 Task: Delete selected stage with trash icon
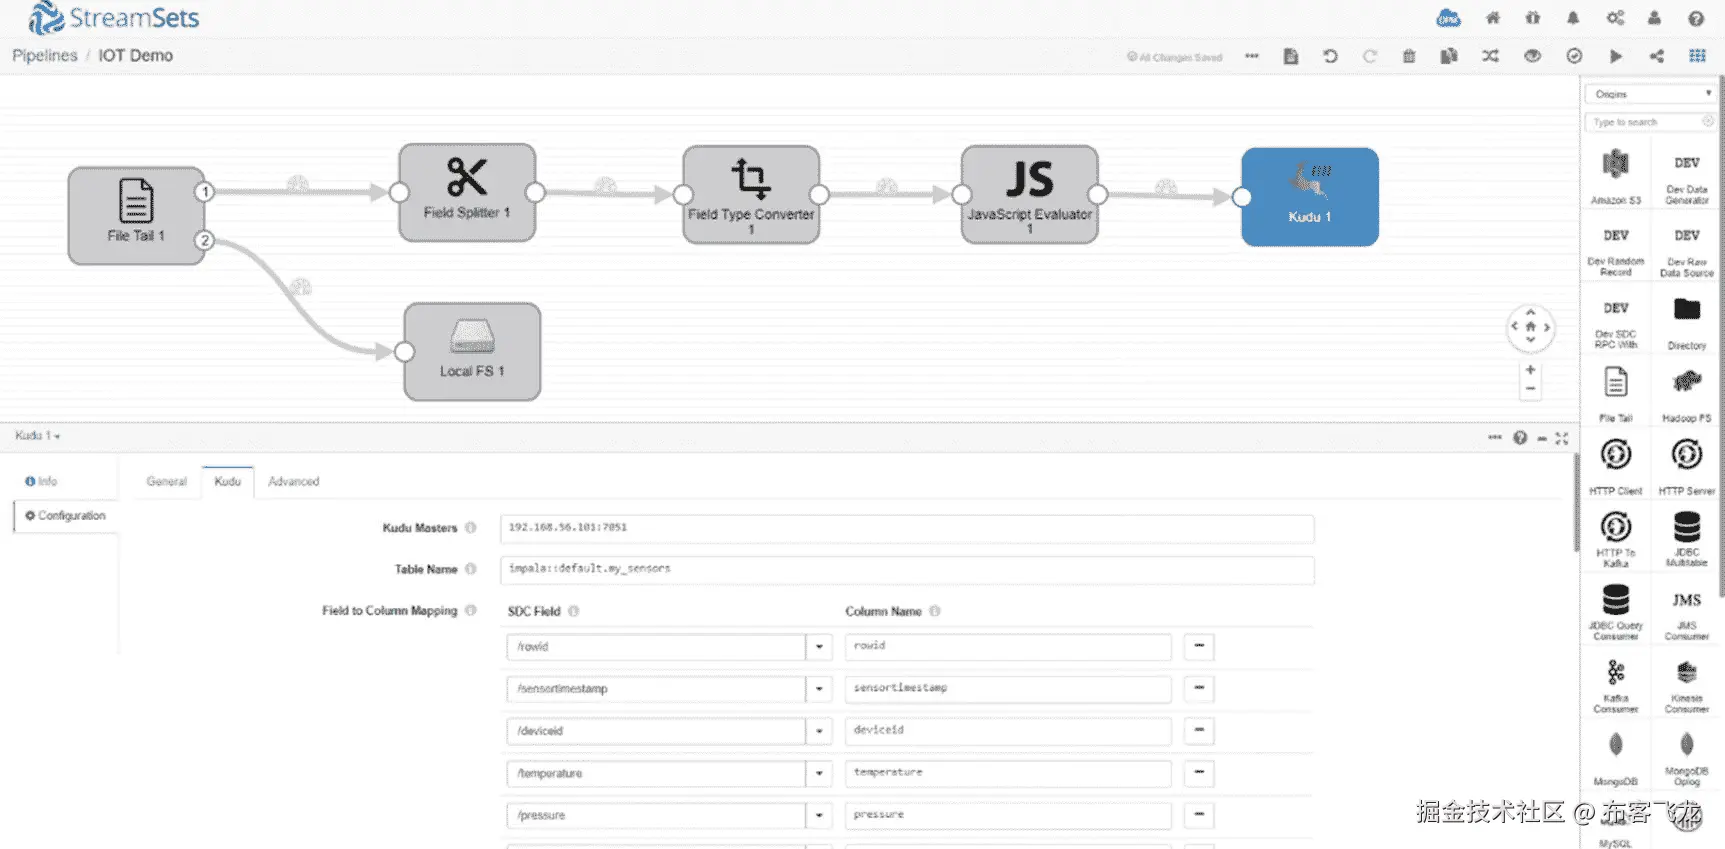tap(1409, 56)
